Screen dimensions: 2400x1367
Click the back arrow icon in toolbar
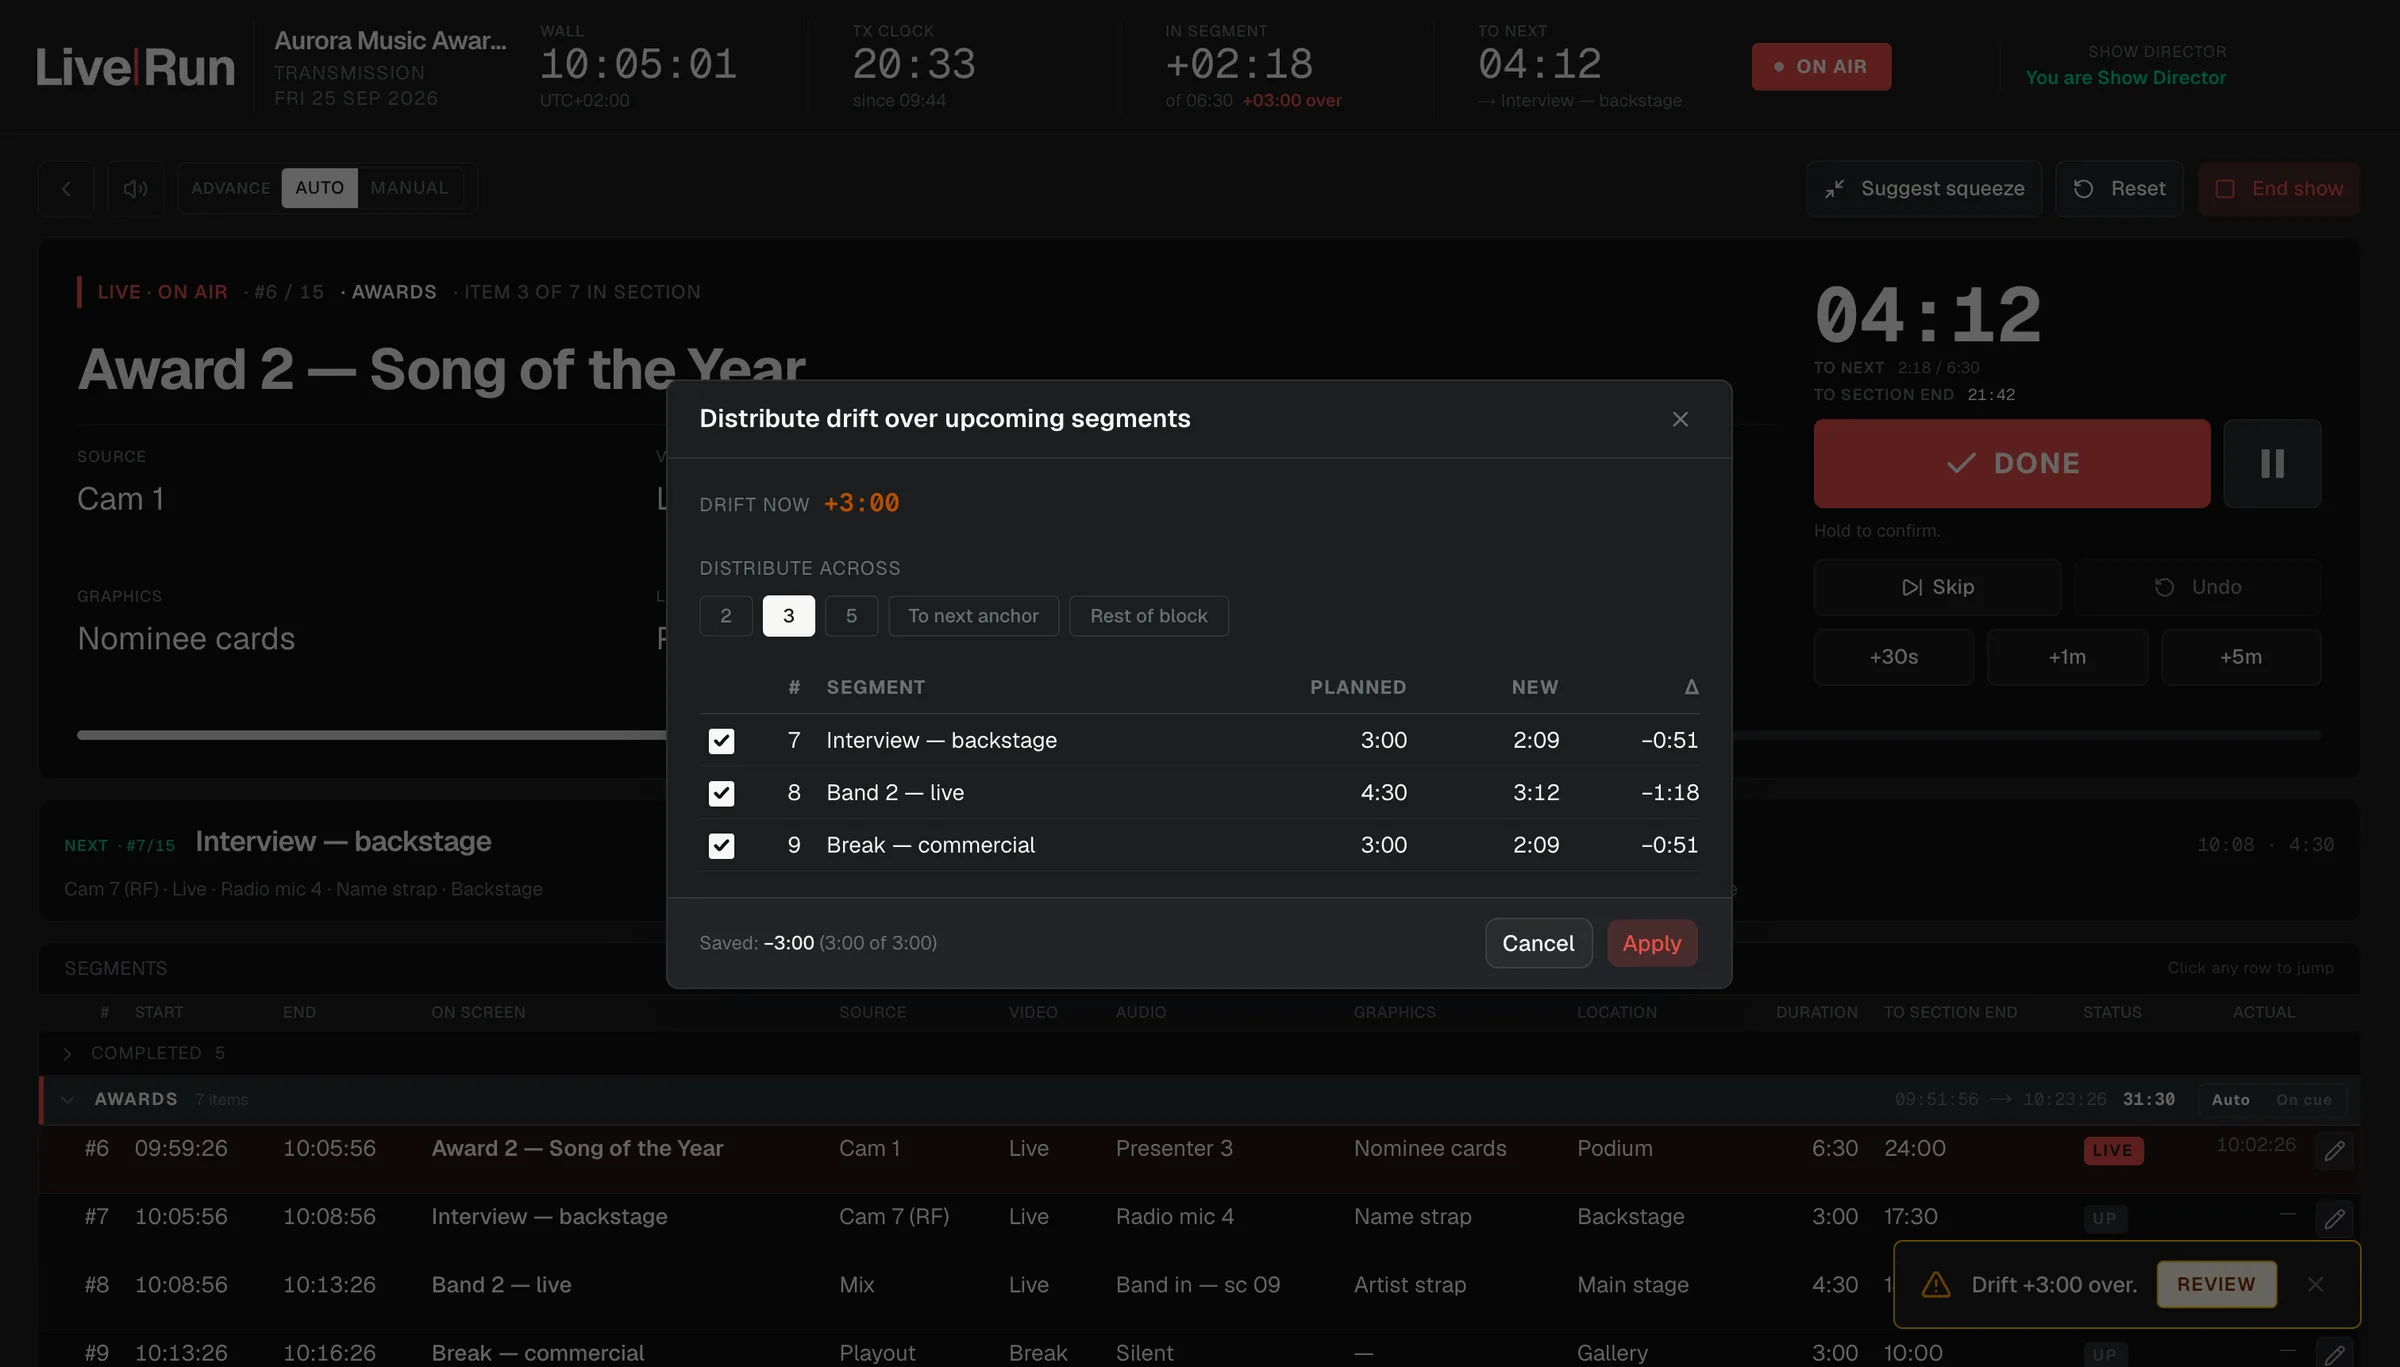66,188
